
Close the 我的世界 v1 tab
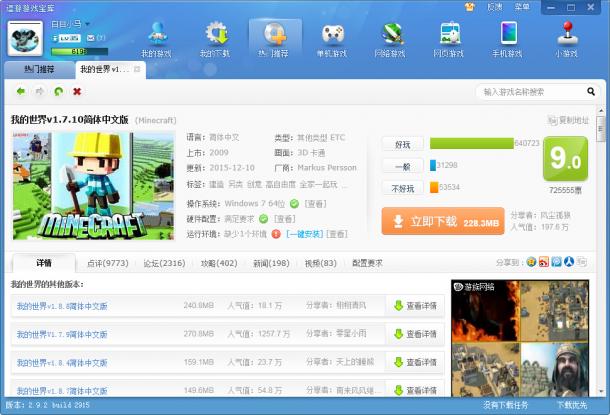(x=137, y=69)
